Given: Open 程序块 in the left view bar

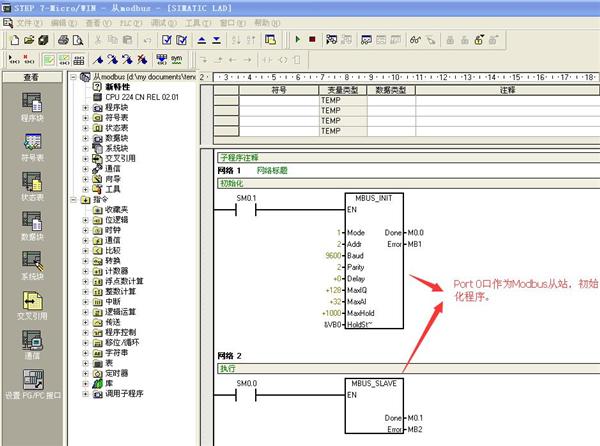Looking at the screenshot, I should (x=32, y=107).
